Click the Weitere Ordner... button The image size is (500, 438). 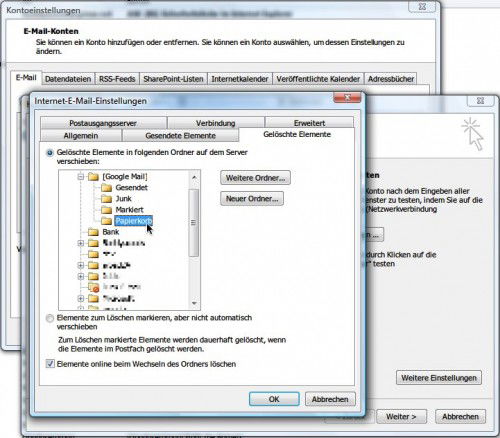coord(255,178)
